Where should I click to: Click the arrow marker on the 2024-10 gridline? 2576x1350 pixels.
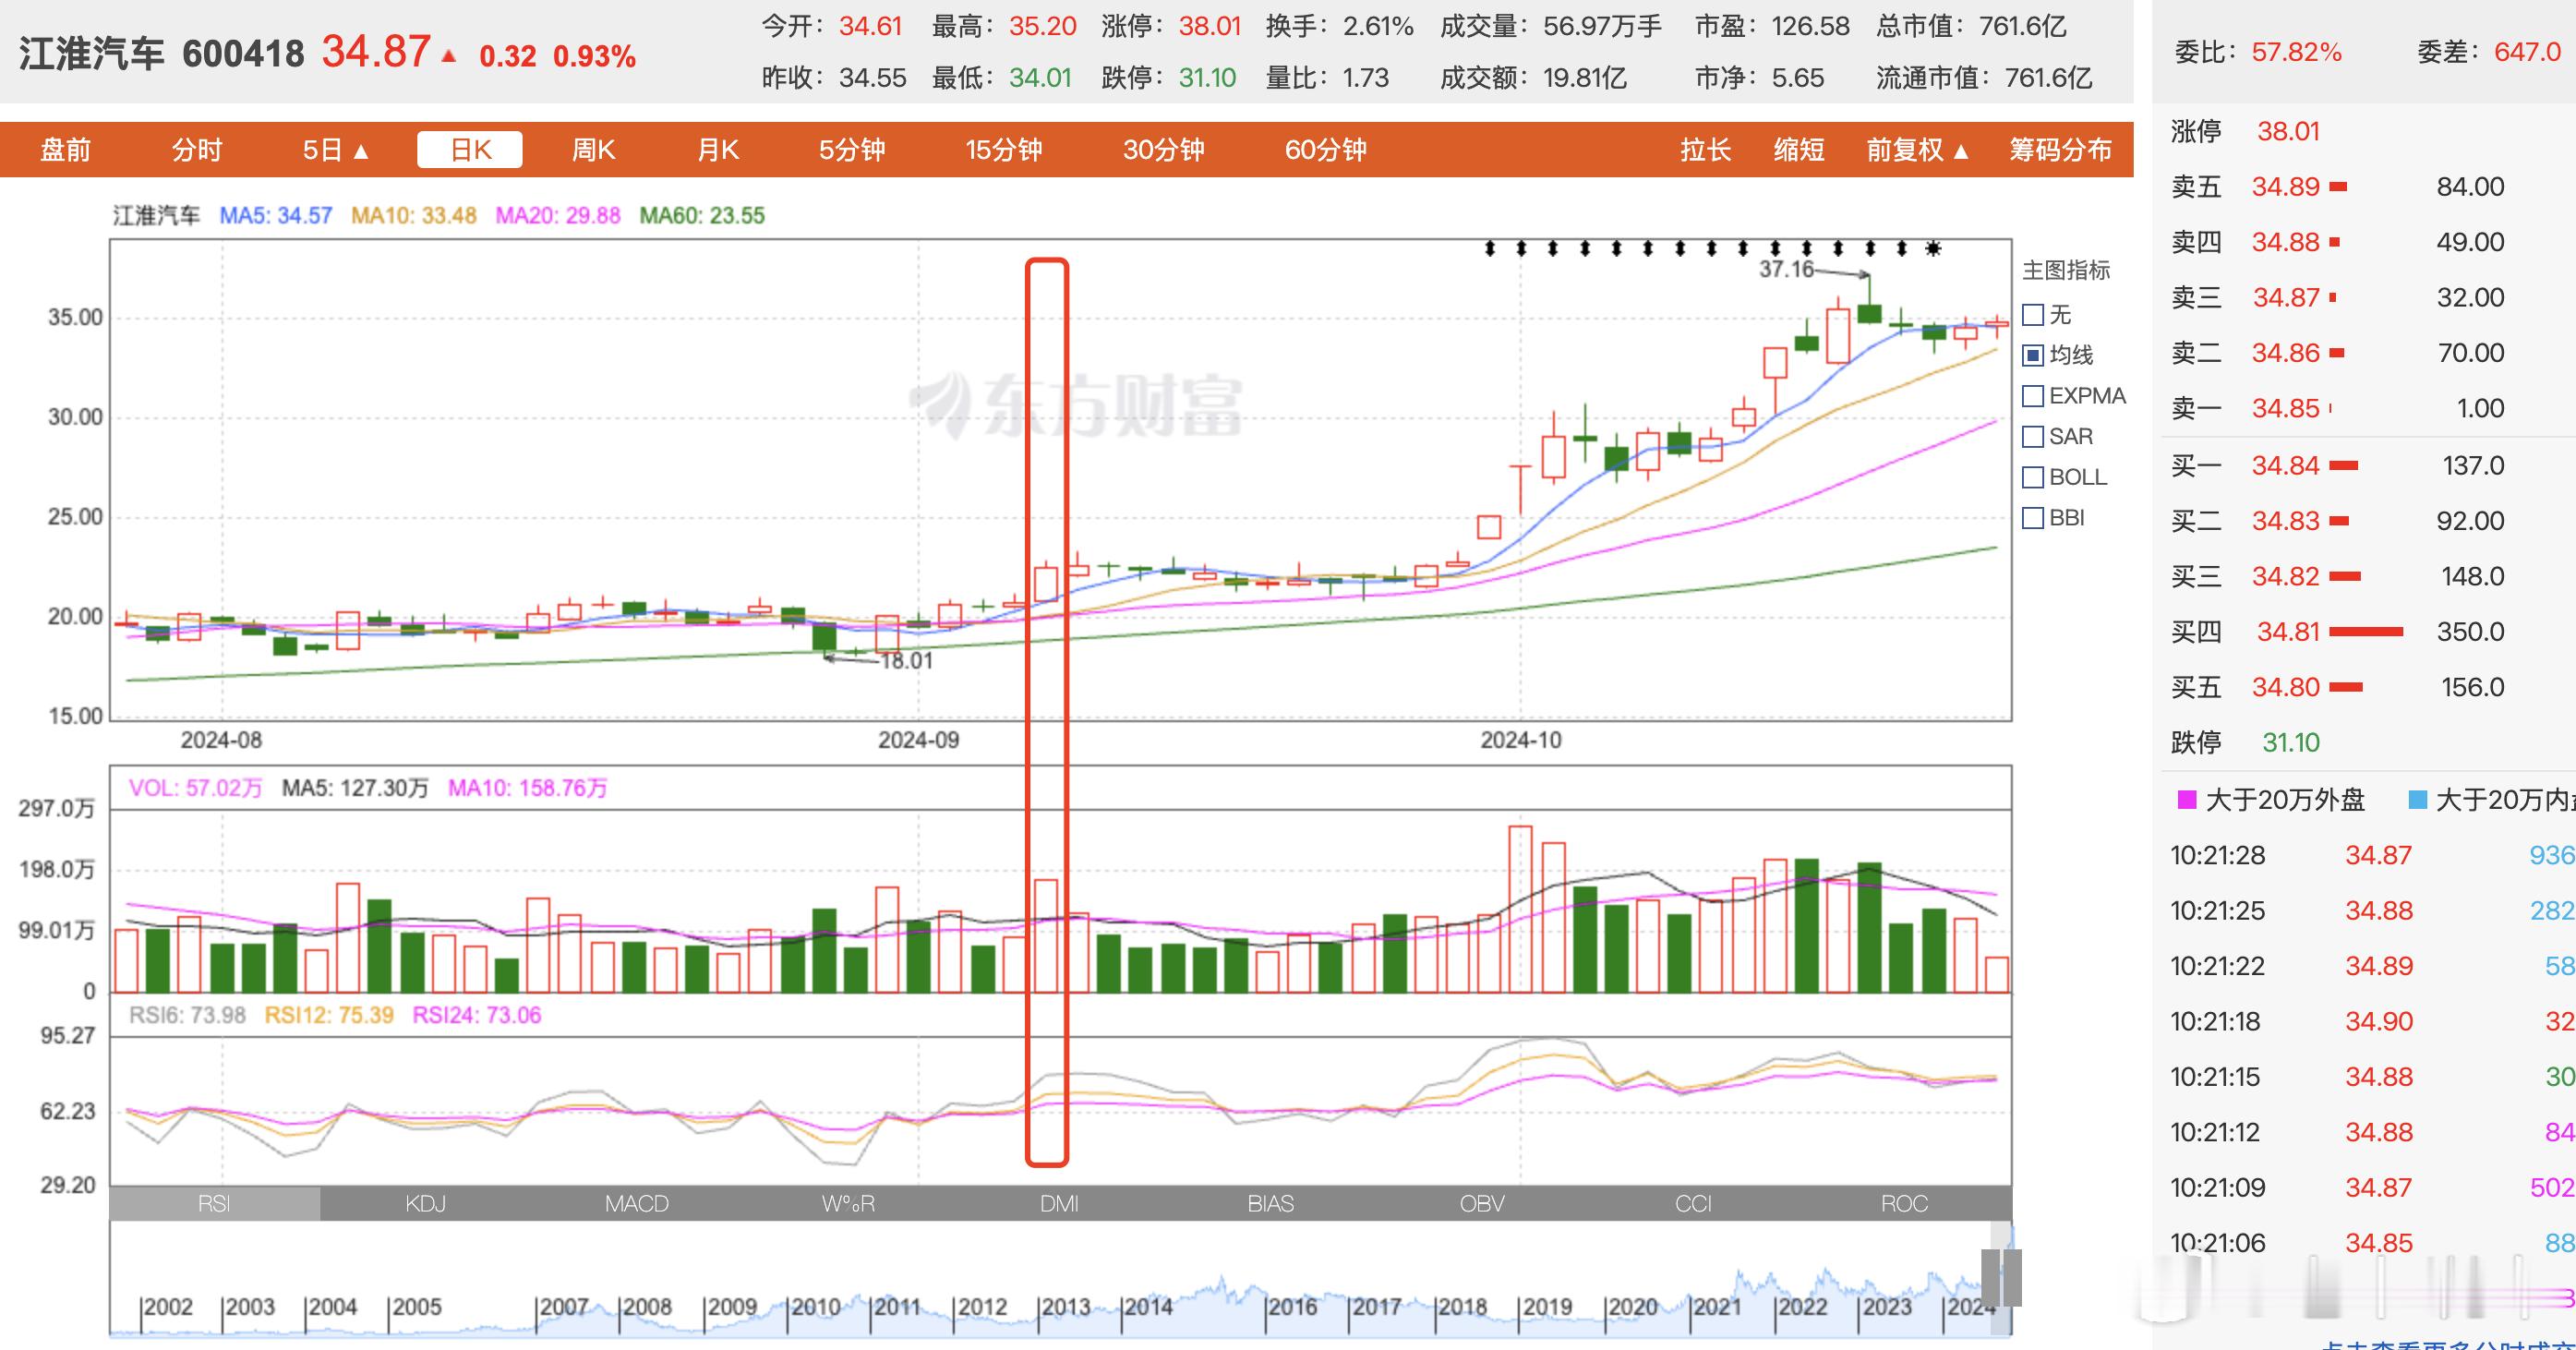1521,248
